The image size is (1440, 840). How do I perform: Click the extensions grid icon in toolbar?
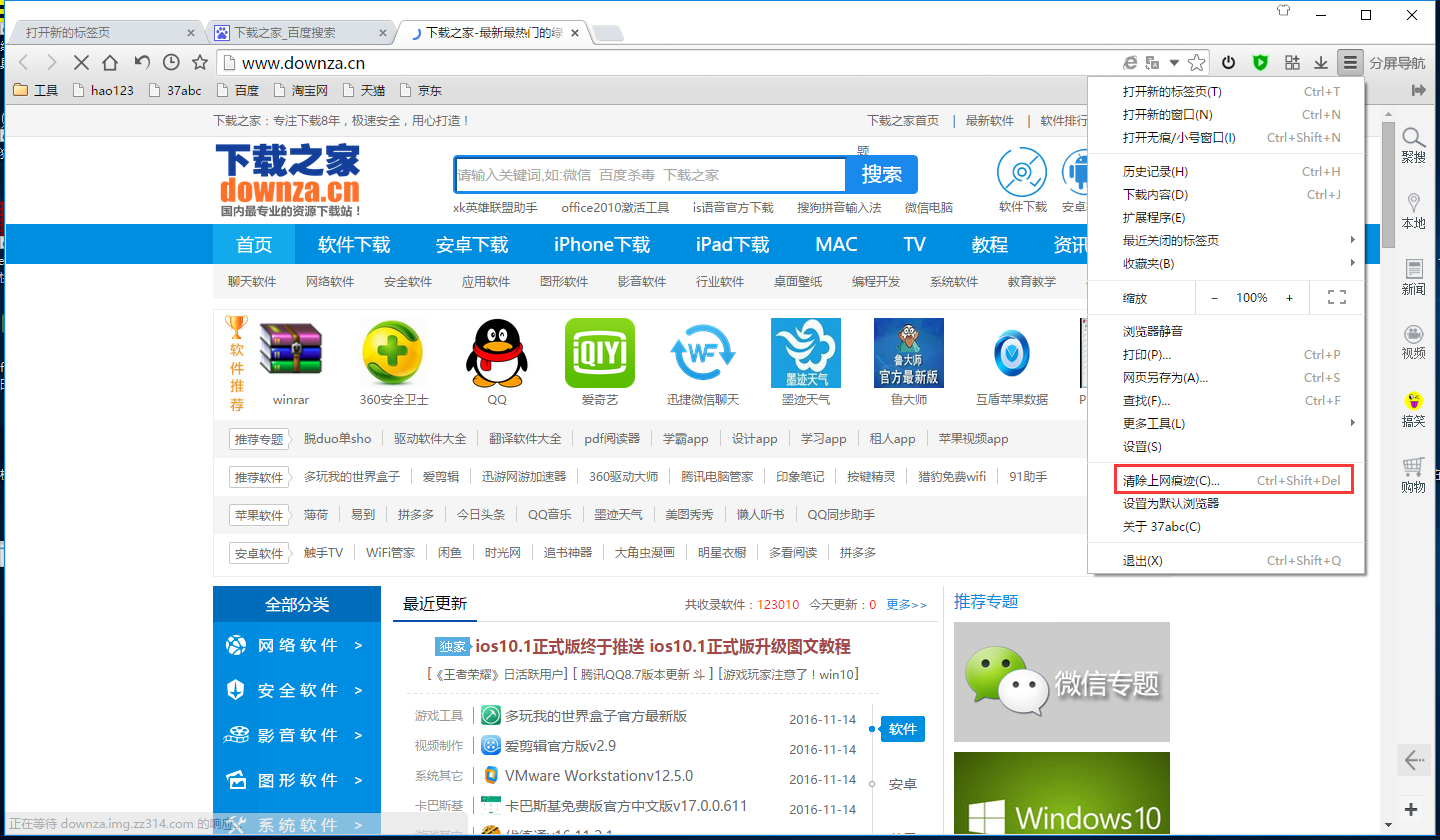pyautogui.click(x=1292, y=63)
